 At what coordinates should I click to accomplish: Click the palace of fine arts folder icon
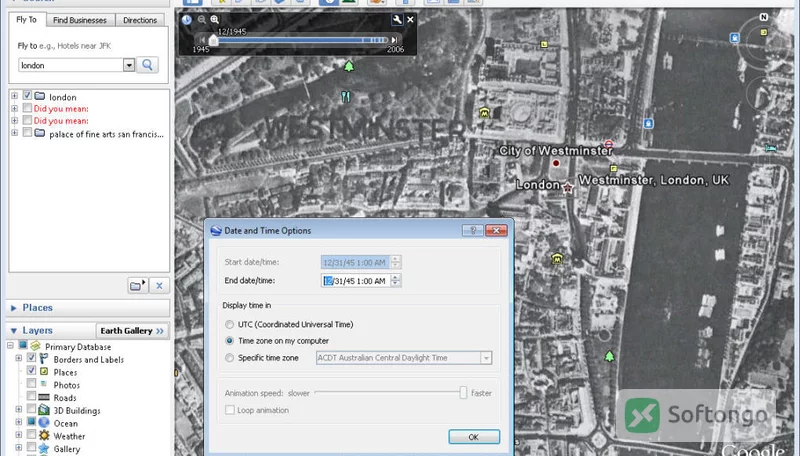click(x=40, y=133)
